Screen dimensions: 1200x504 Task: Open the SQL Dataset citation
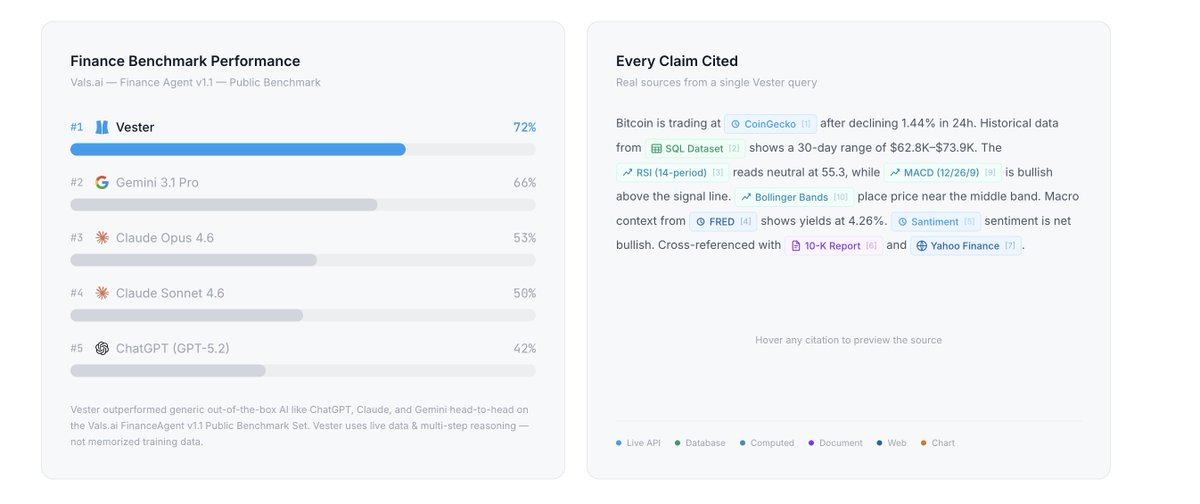(x=695, y=149)
